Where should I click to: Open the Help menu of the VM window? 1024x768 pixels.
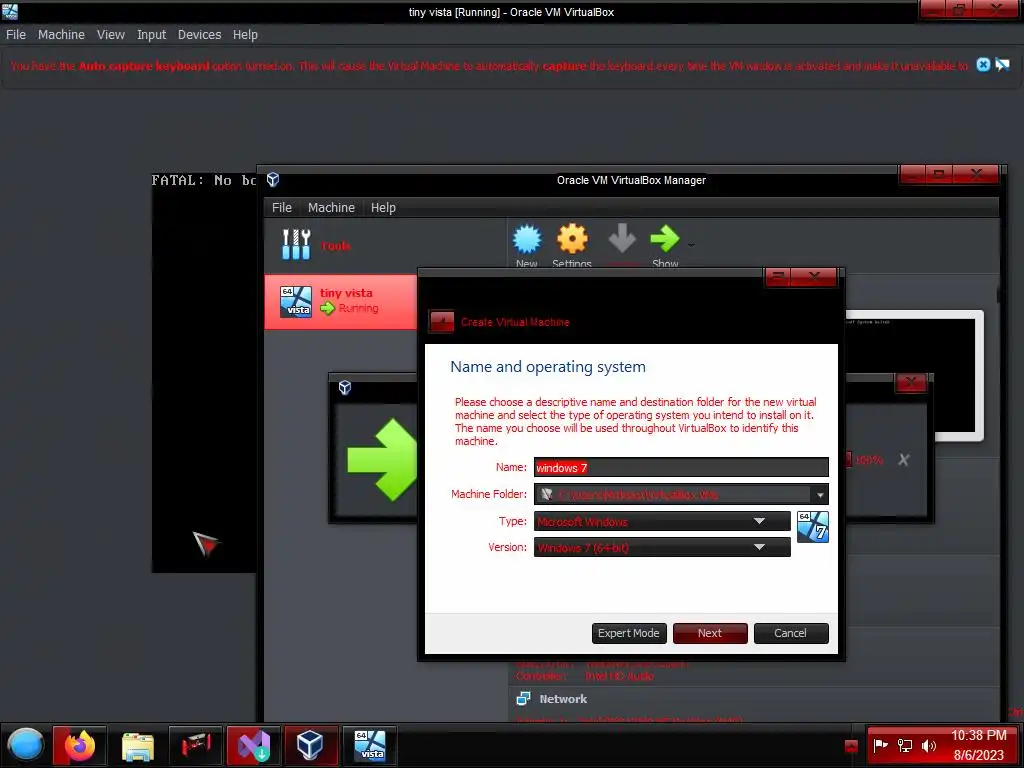(x=245, y=35)
